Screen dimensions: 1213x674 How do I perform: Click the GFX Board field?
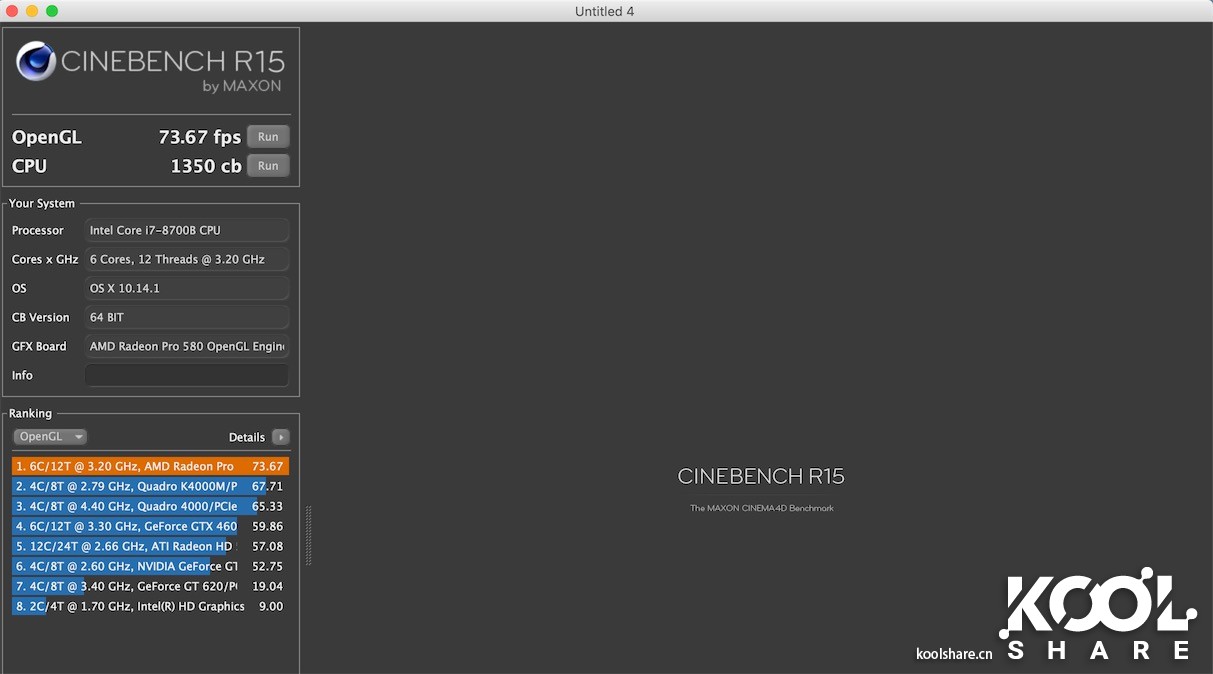tap(187, 346)
